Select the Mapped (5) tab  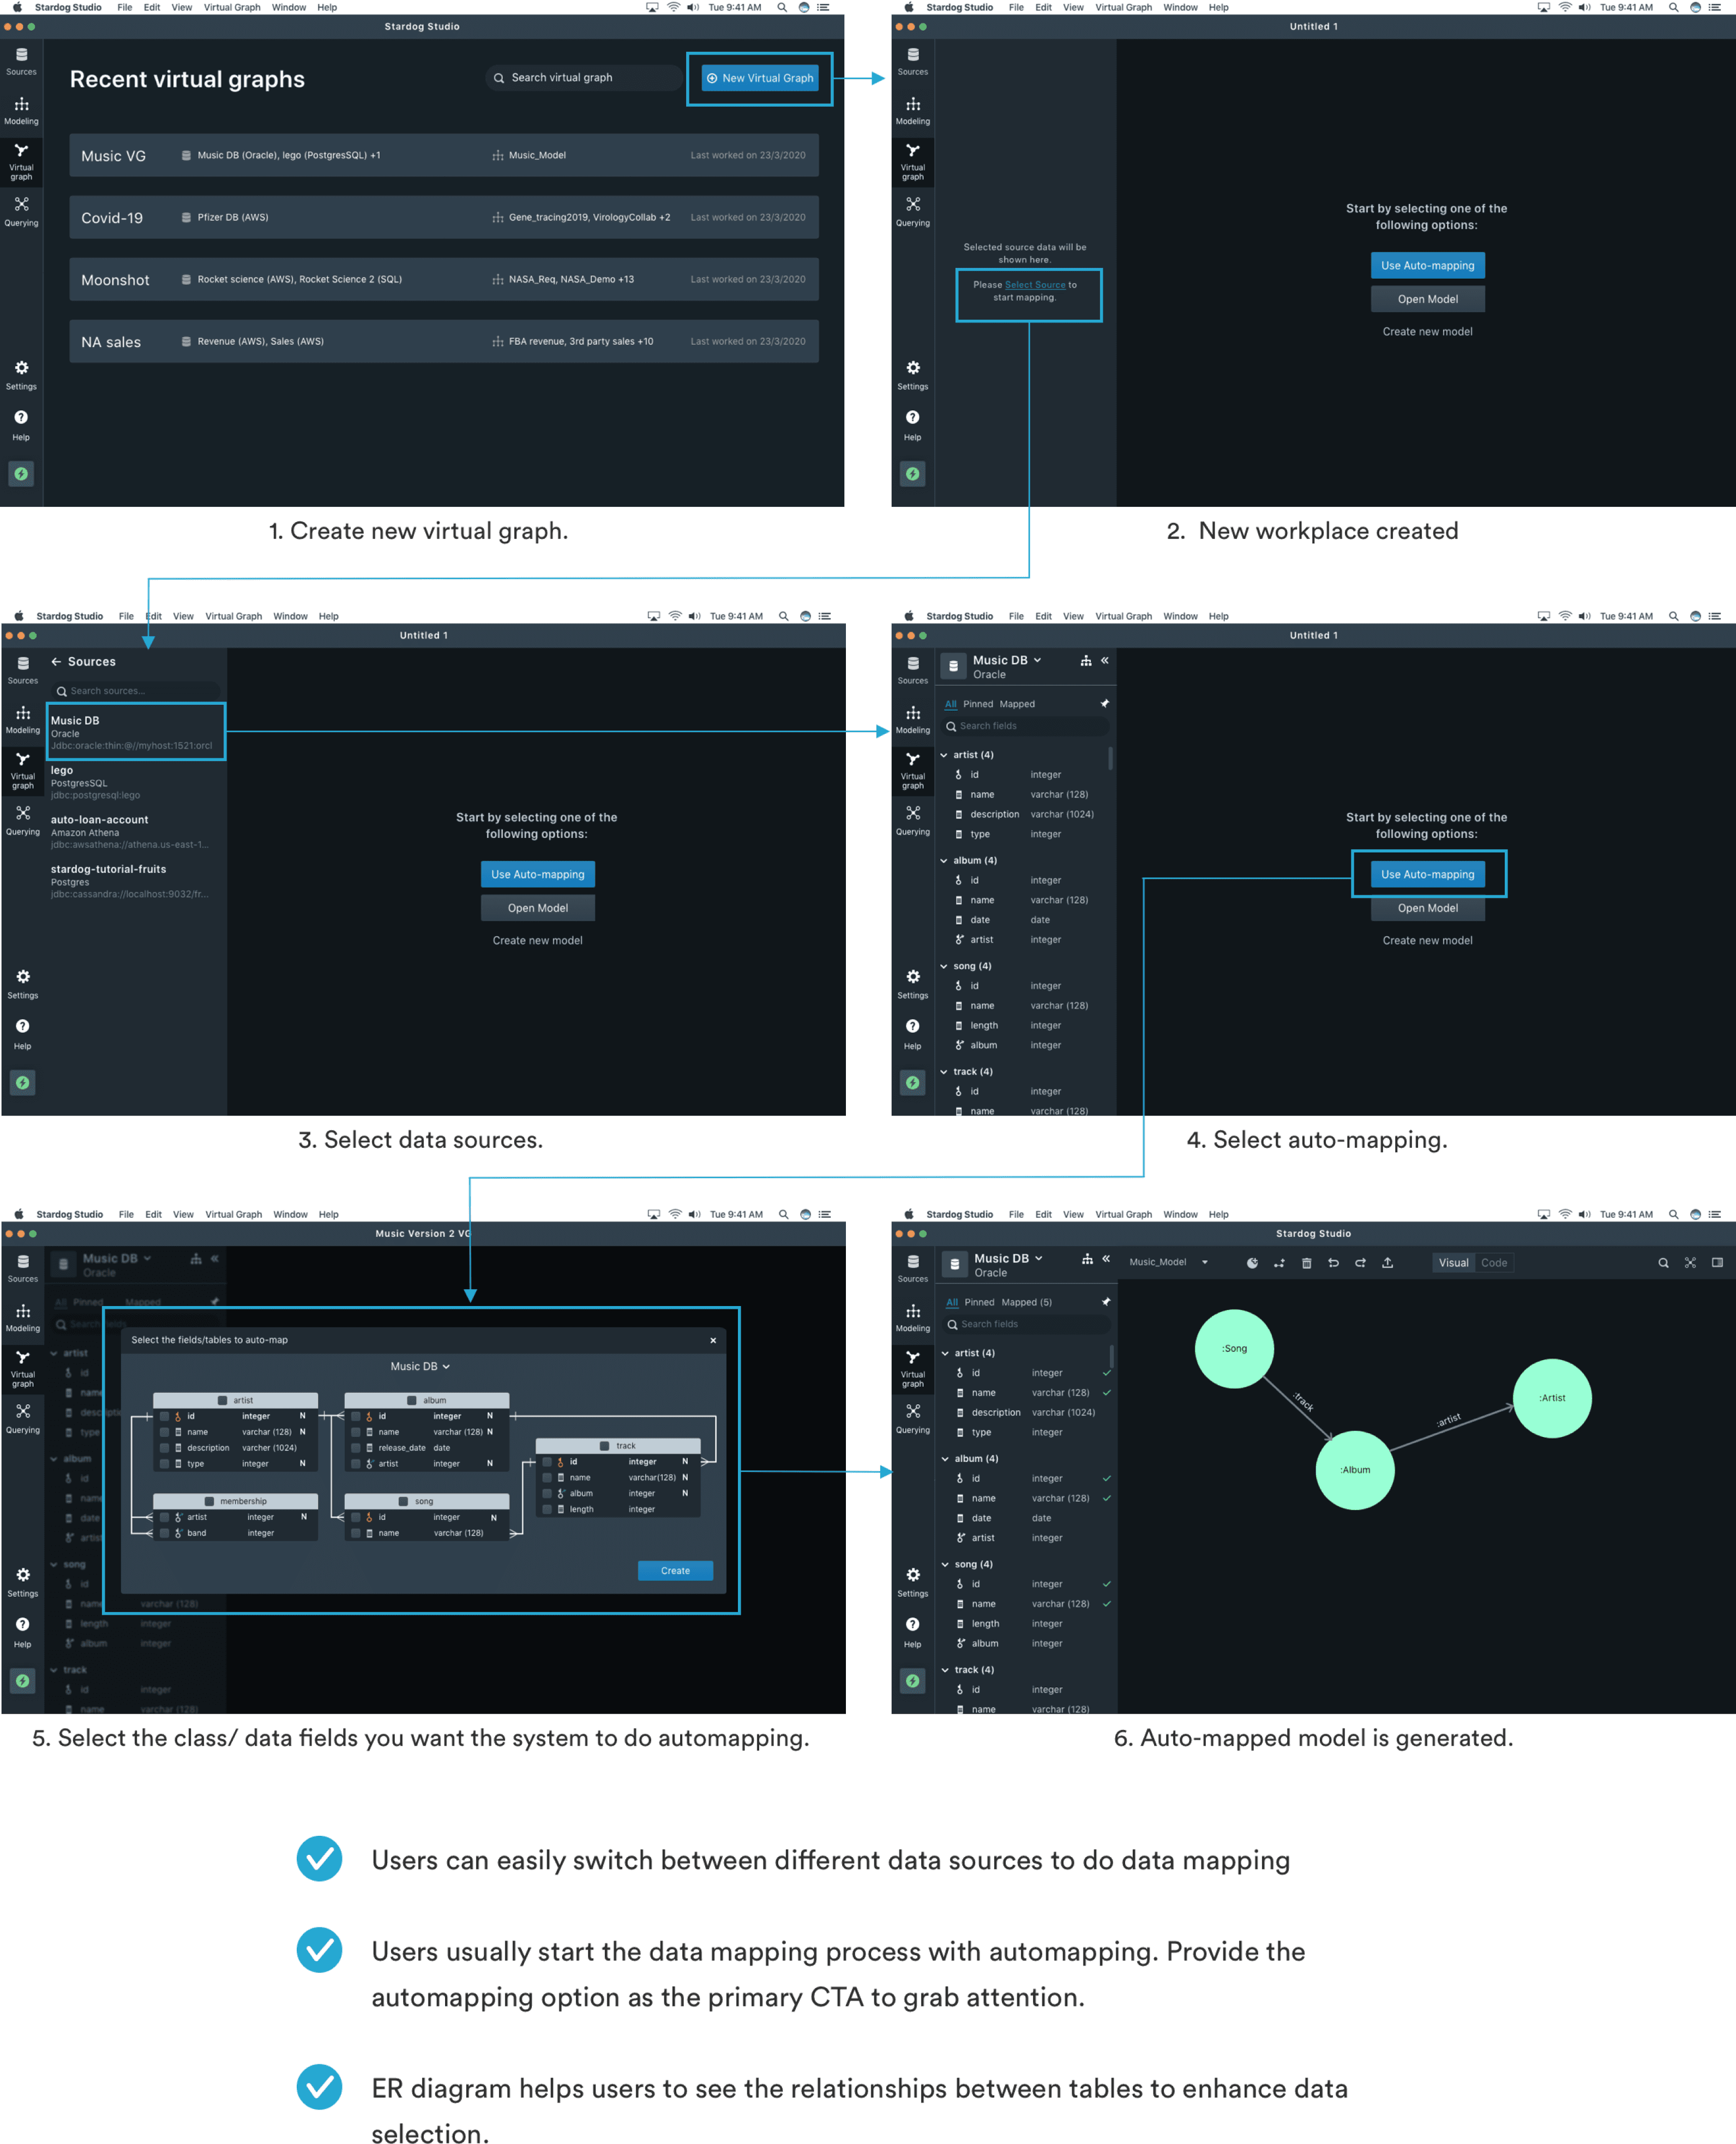click(1026, 1302)
